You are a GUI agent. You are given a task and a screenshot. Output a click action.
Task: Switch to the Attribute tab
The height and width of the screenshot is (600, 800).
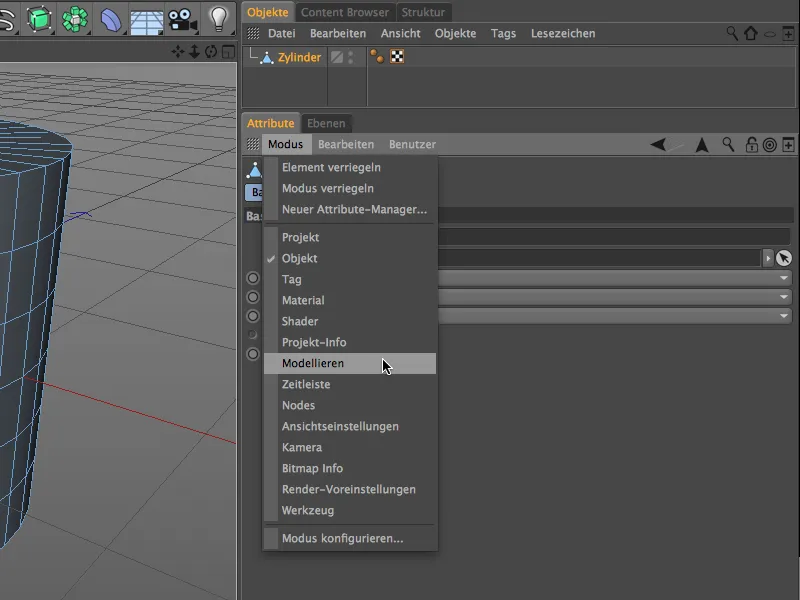(270, 123)
